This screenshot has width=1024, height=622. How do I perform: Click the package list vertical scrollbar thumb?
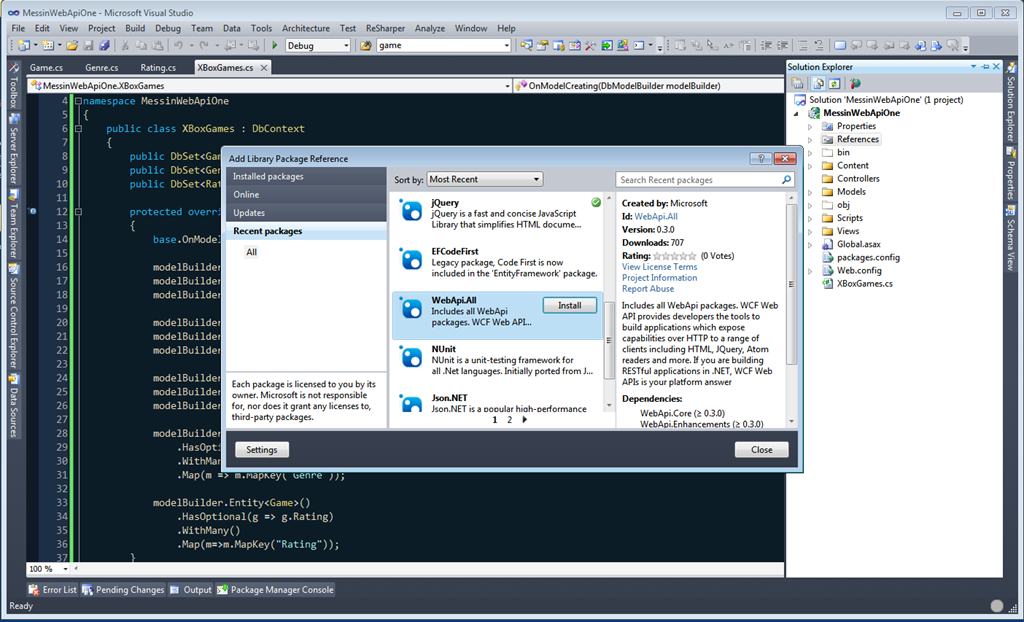pos(609,340)
